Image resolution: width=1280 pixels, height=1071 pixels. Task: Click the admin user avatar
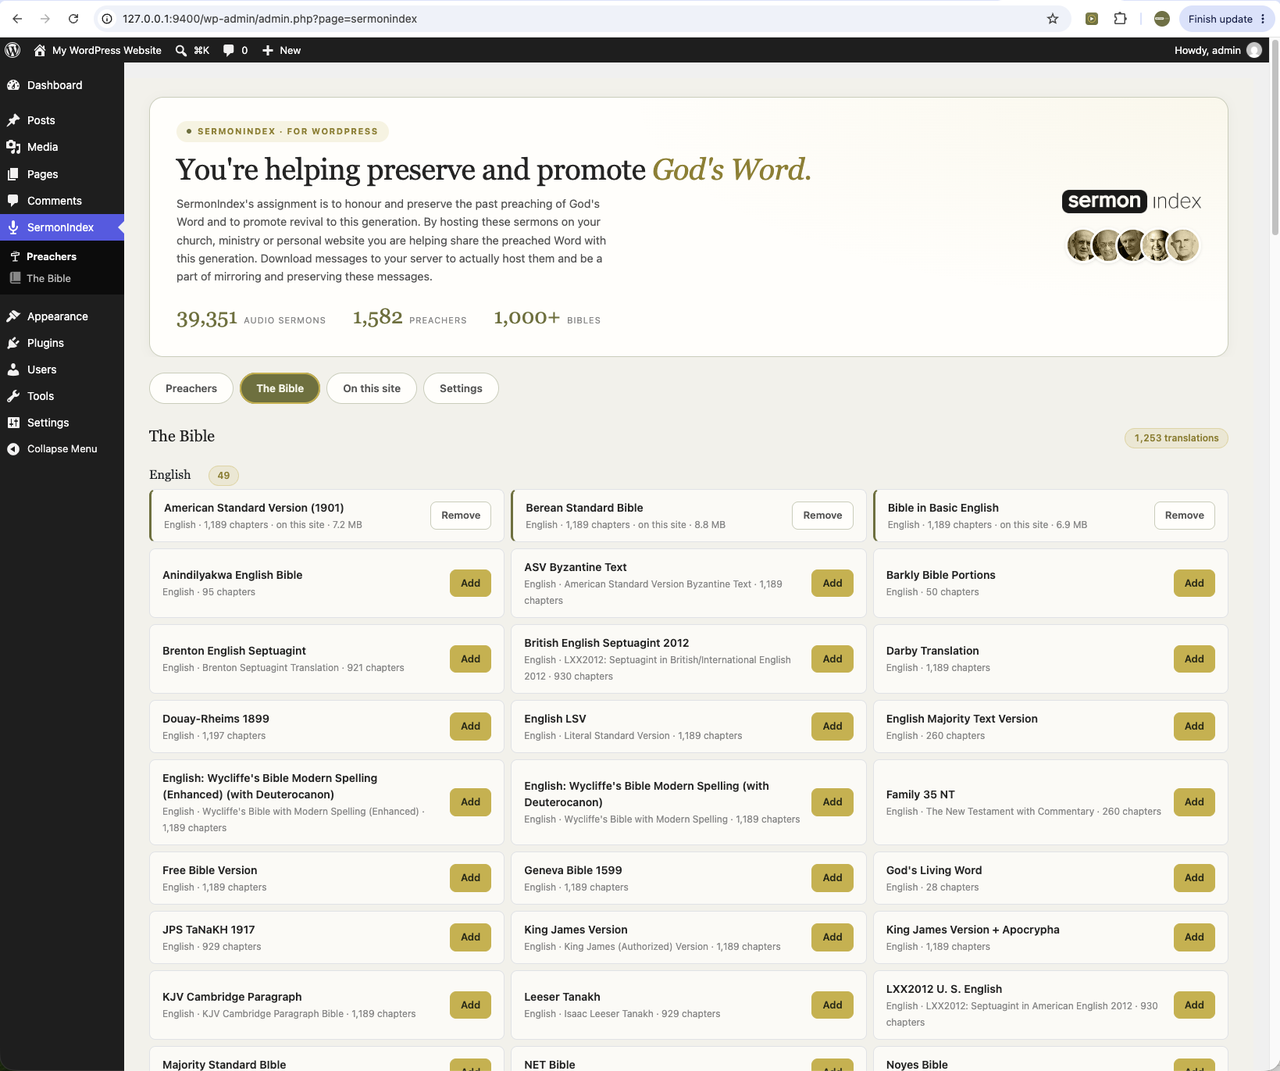pyautogui.click(x=1254, y=50)
